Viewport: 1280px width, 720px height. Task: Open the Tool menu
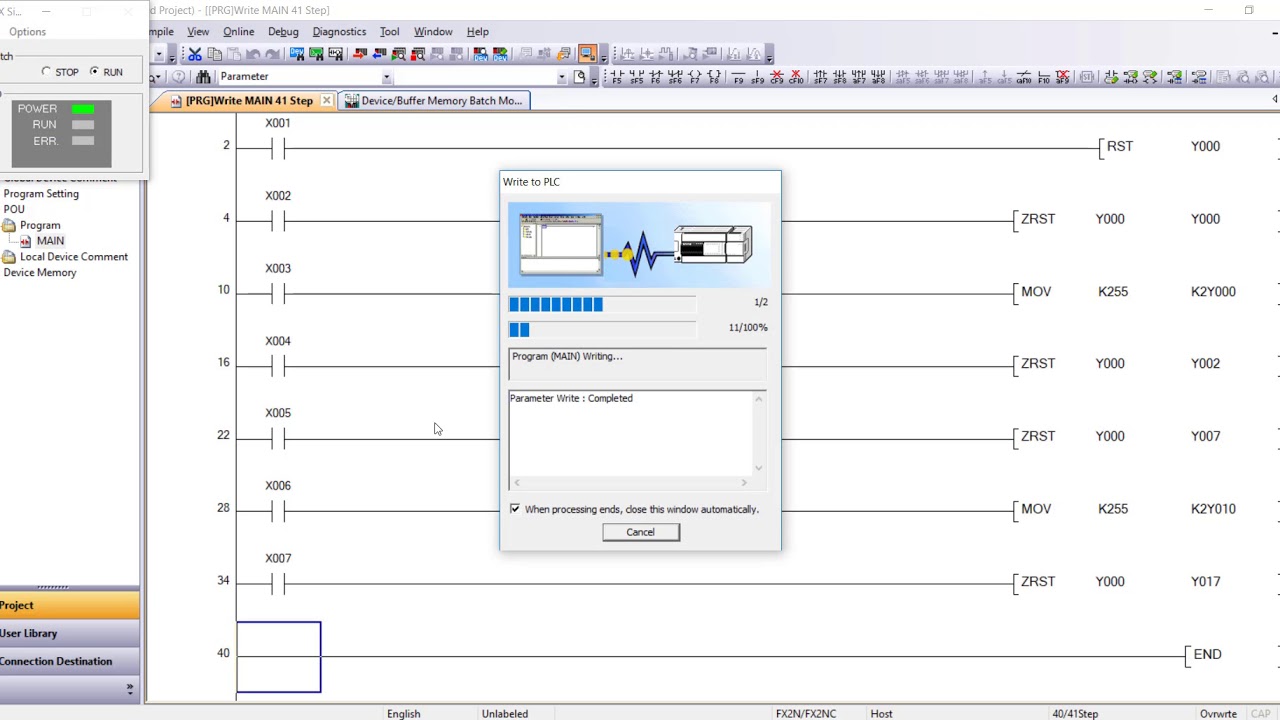(389, 32)
